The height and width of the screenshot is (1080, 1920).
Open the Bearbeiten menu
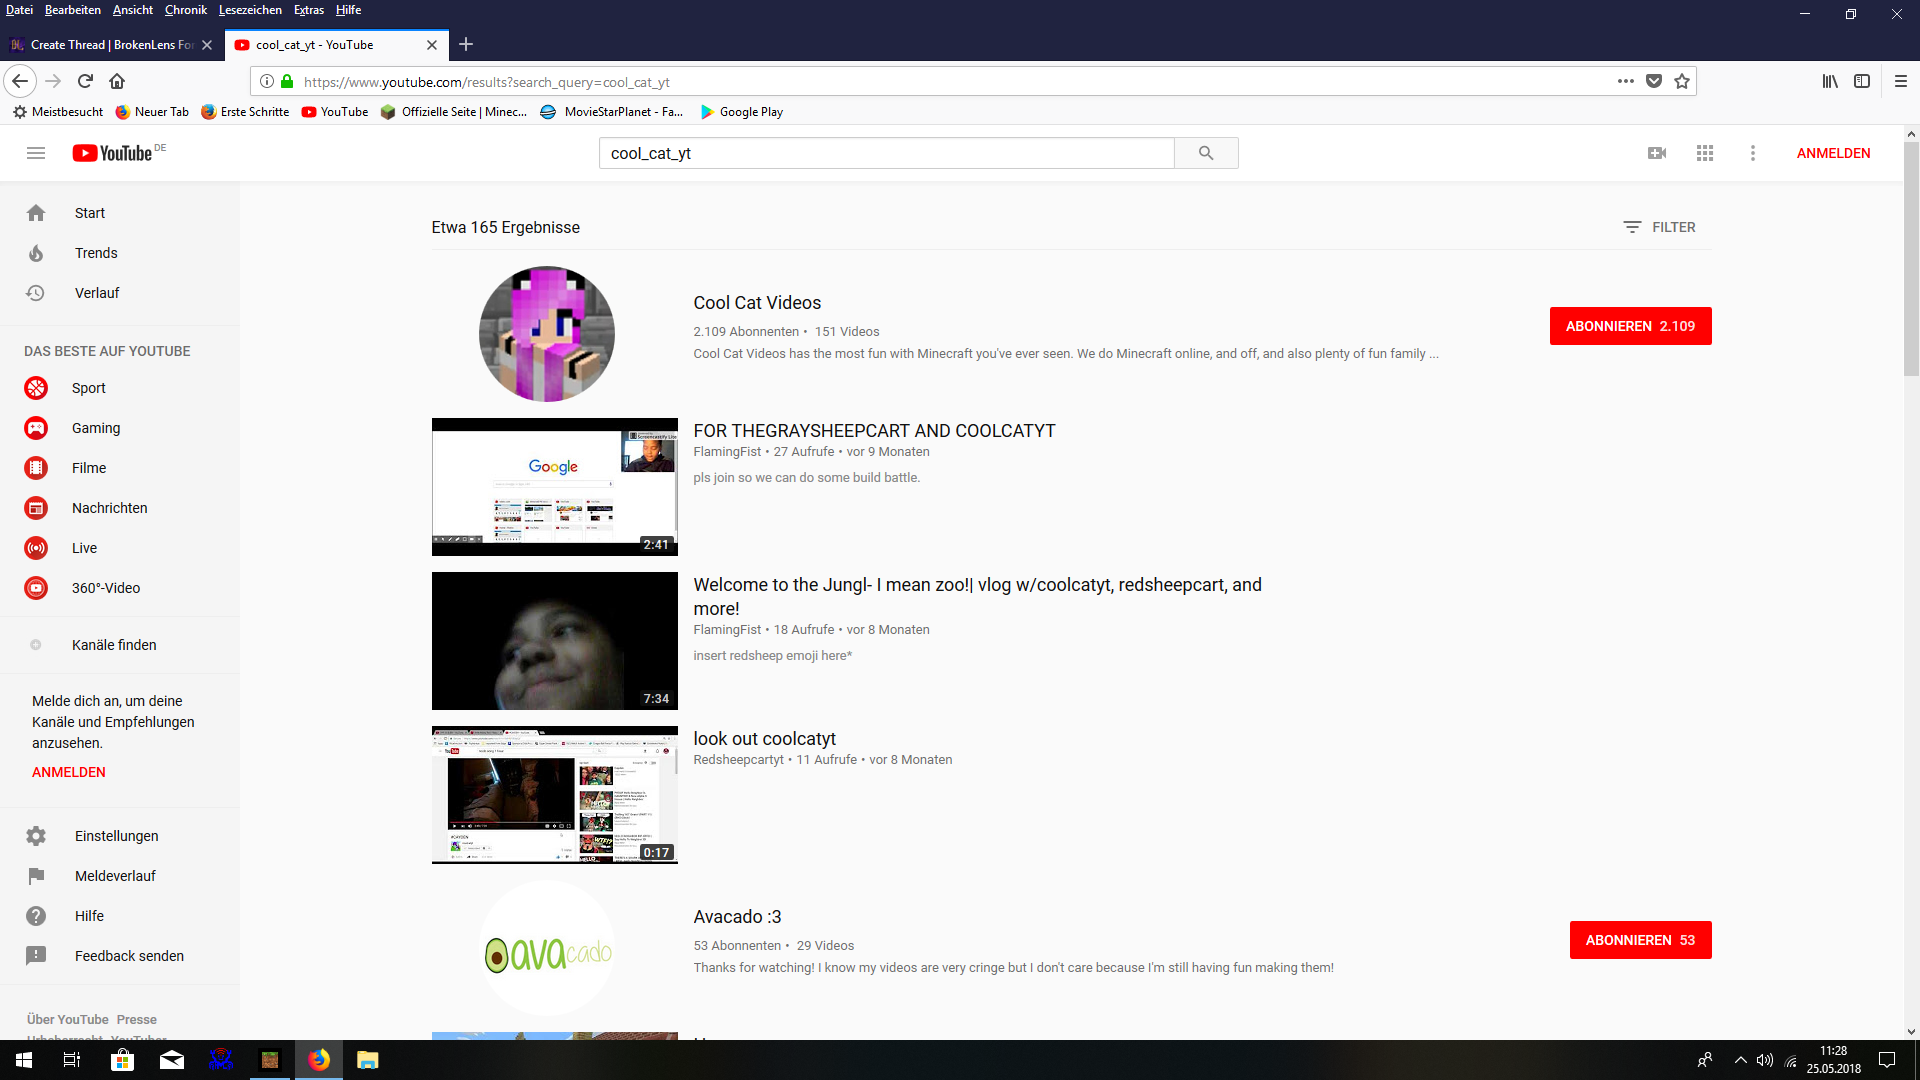(73, 10)
